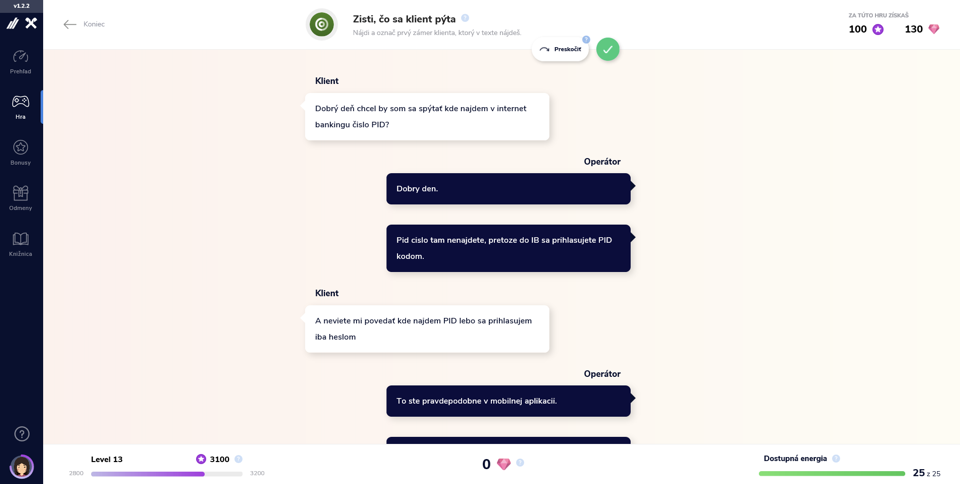
Task: Open the user avatar profile
Action: click(x=22, y=467)
